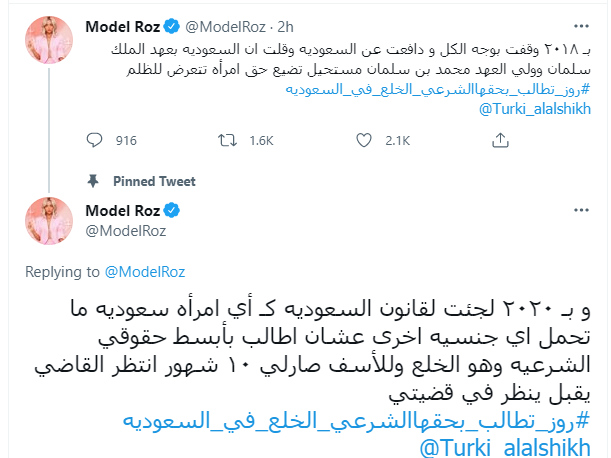Screen dimensions: 611x458
Task: Click the verified badge on the pinned tweet's name
Action: tap(171, 210)
